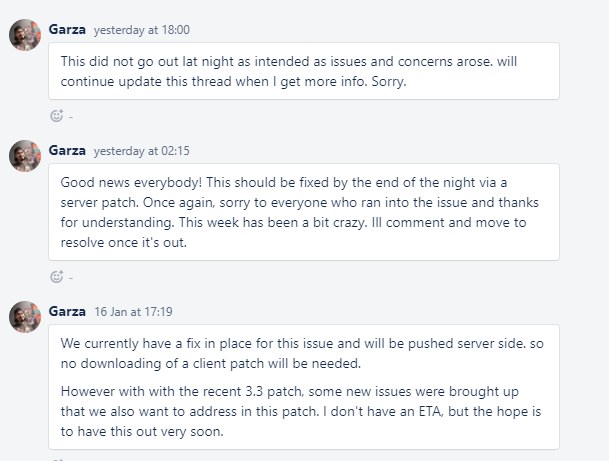The width and height of the screenshot is (609, 461).
Task: Open Garza's name link above the 18:00 comment
Action: [67, 30]
